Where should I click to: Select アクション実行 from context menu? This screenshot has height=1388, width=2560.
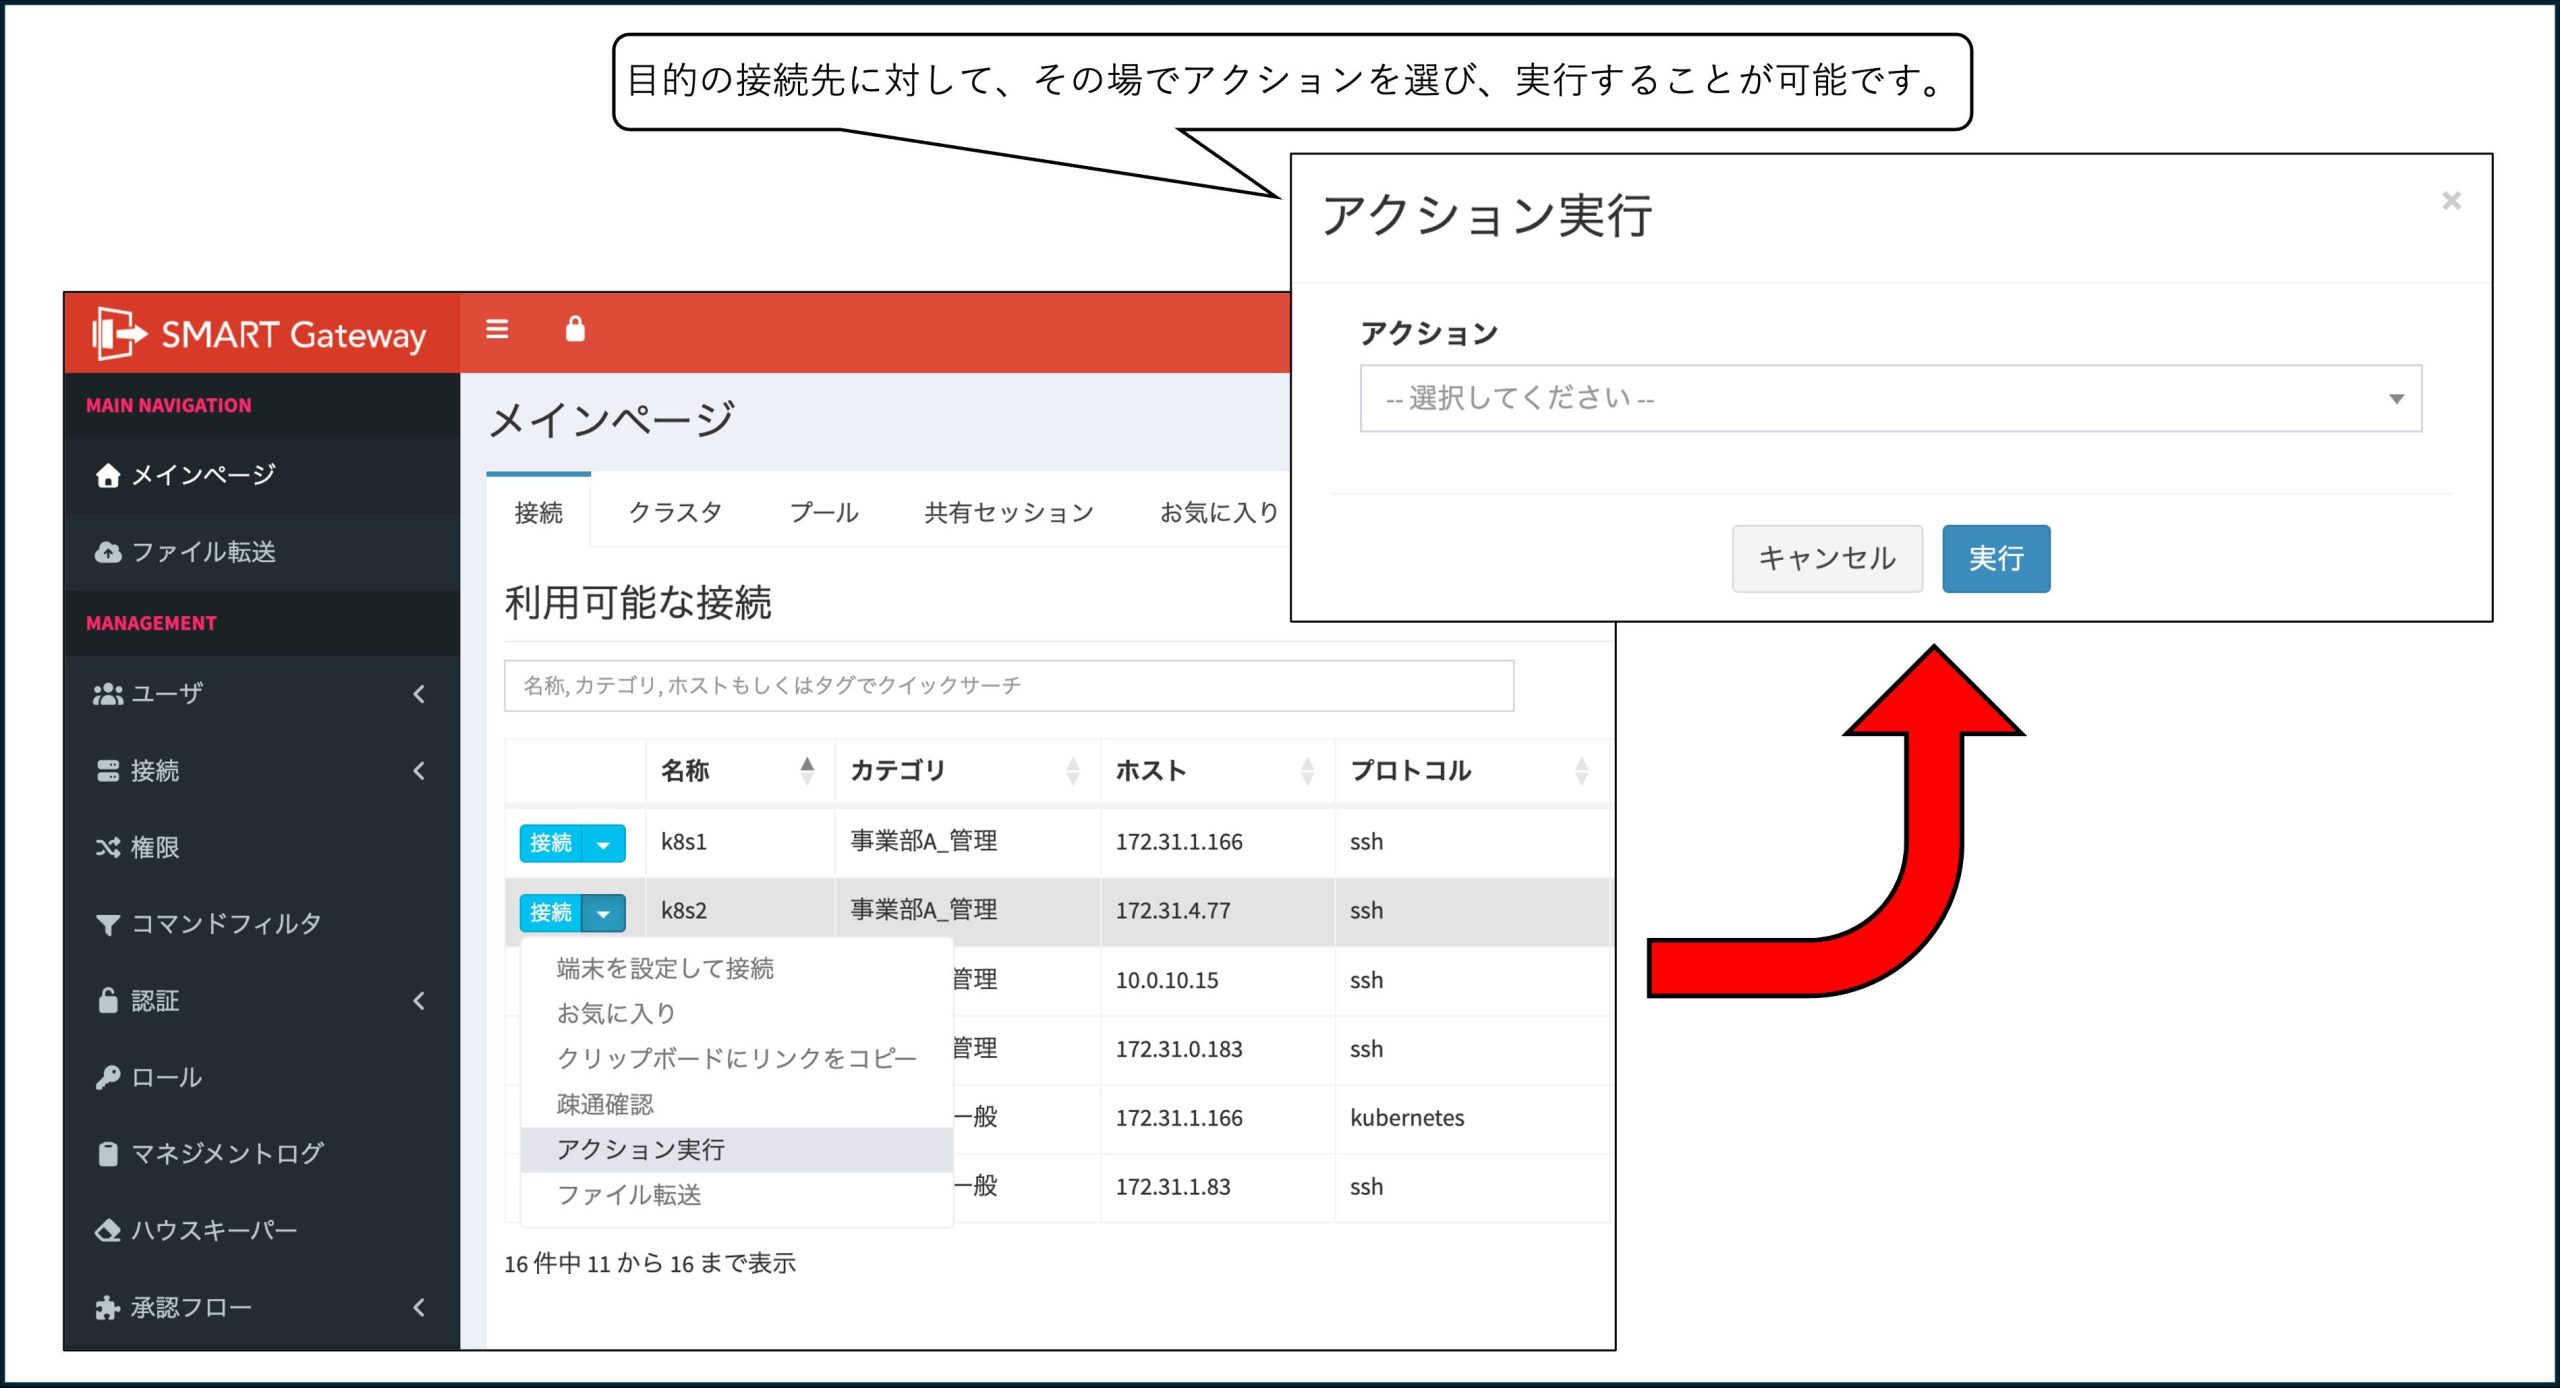pyautogui.click(x=640, y=1150)
